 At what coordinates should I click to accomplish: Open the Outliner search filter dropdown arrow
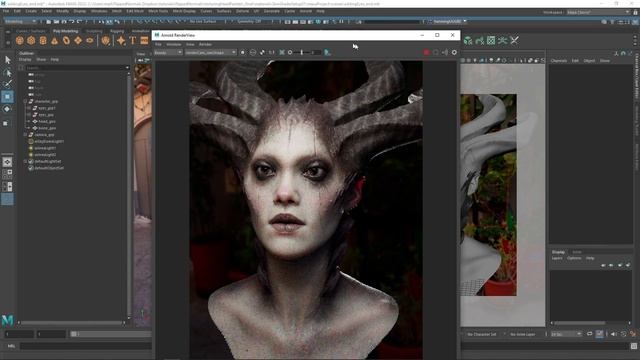[x=127, y=68]
